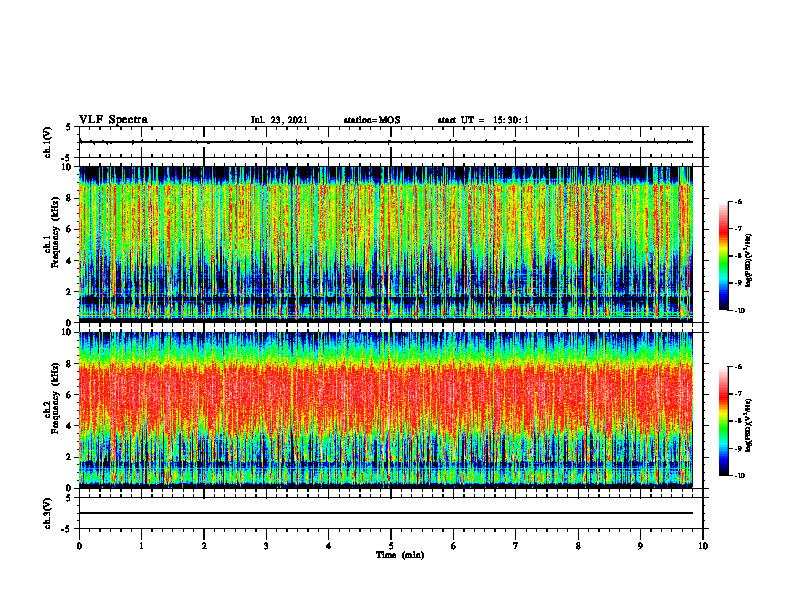792x612 pixels.
Task: Click the 'VLF Spectra' title text
Action: click(113, 120)
